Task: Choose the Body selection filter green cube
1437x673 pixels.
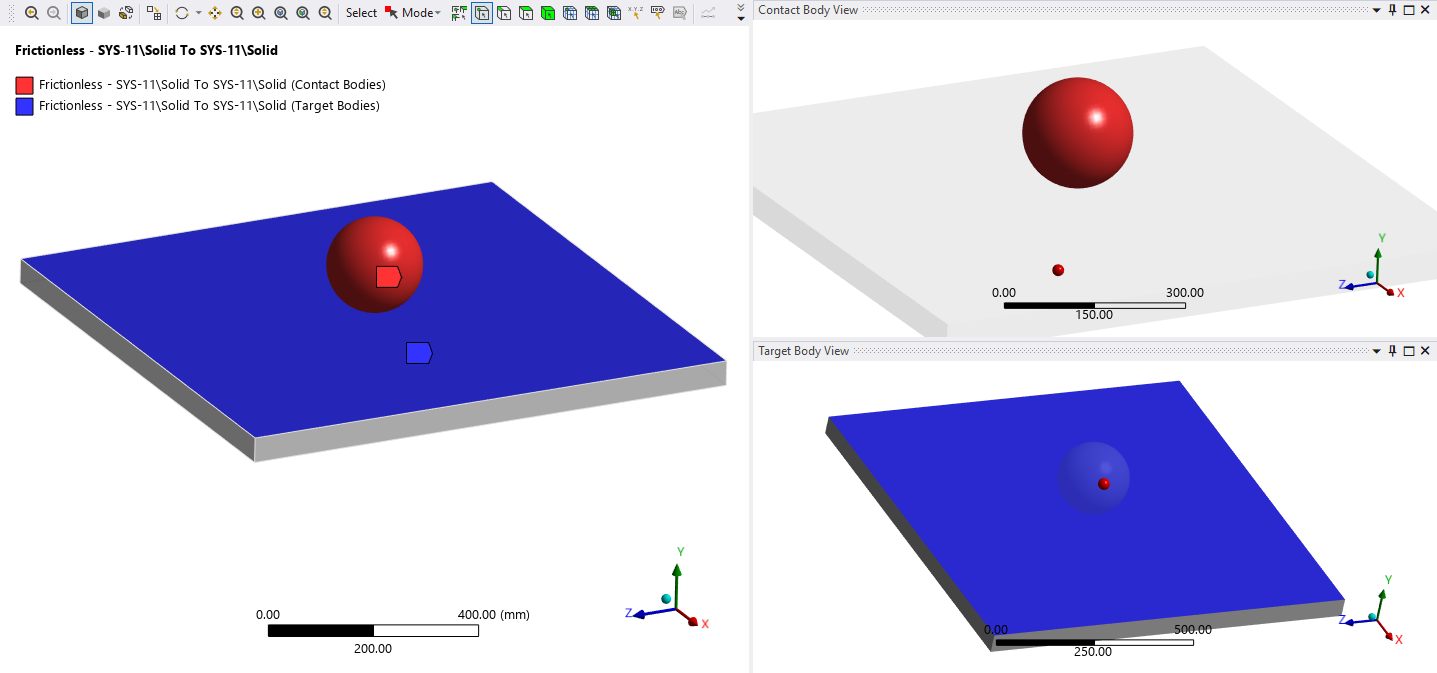Action: pos(547,13)
